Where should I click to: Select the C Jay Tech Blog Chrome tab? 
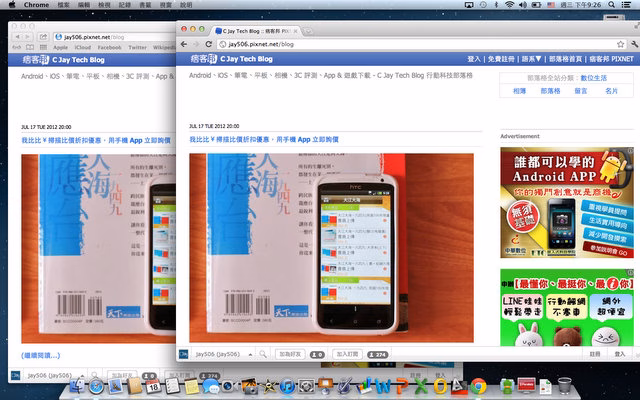[255, 31]
